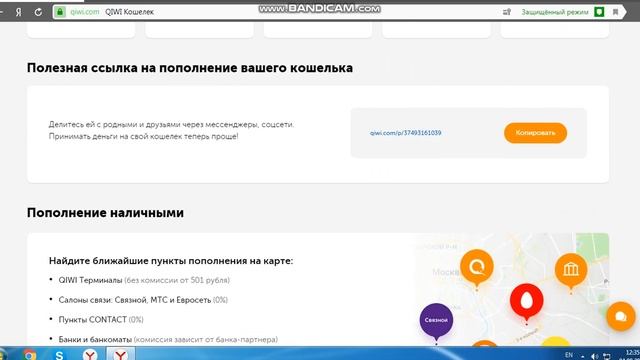This screenshot has height=360, width=640.
Task: Open Skype from the taskbar
Action: (x=59, y=355)
